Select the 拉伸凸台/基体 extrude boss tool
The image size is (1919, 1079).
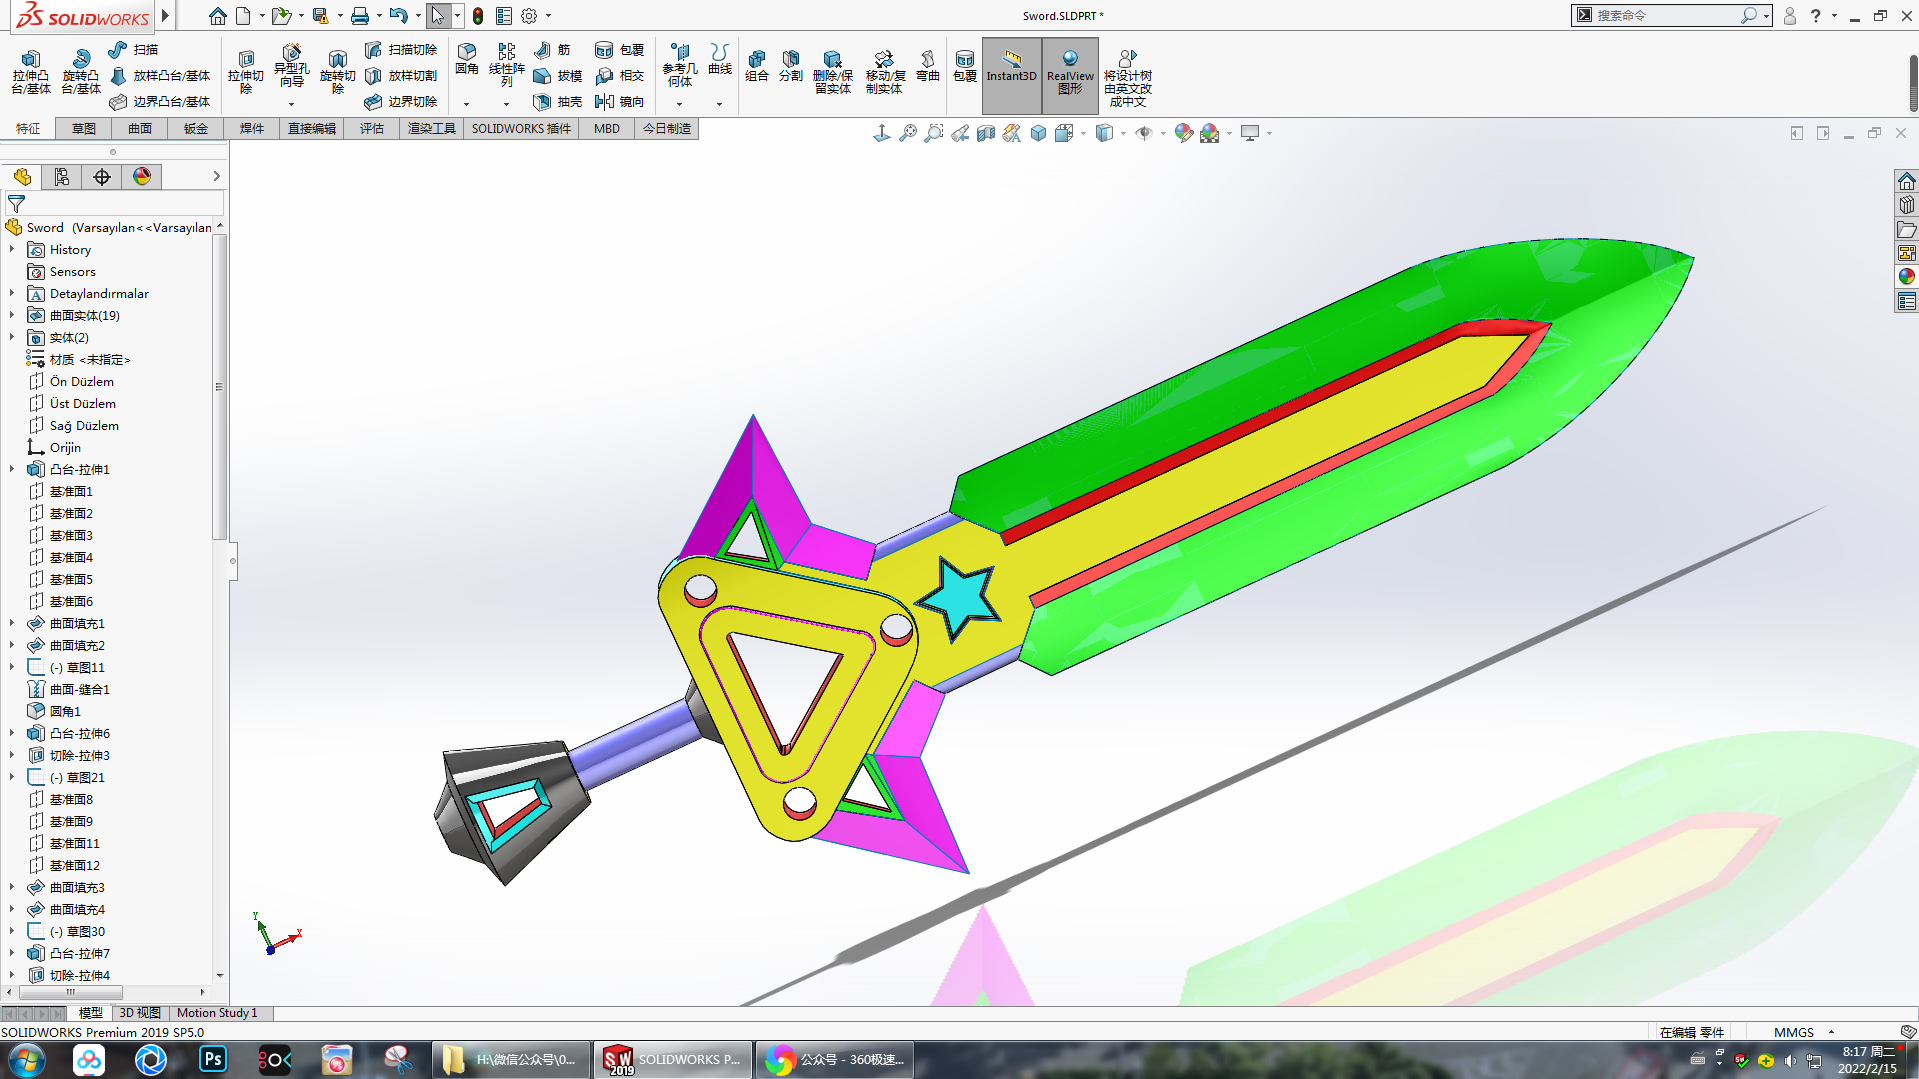tap(30, 72)
